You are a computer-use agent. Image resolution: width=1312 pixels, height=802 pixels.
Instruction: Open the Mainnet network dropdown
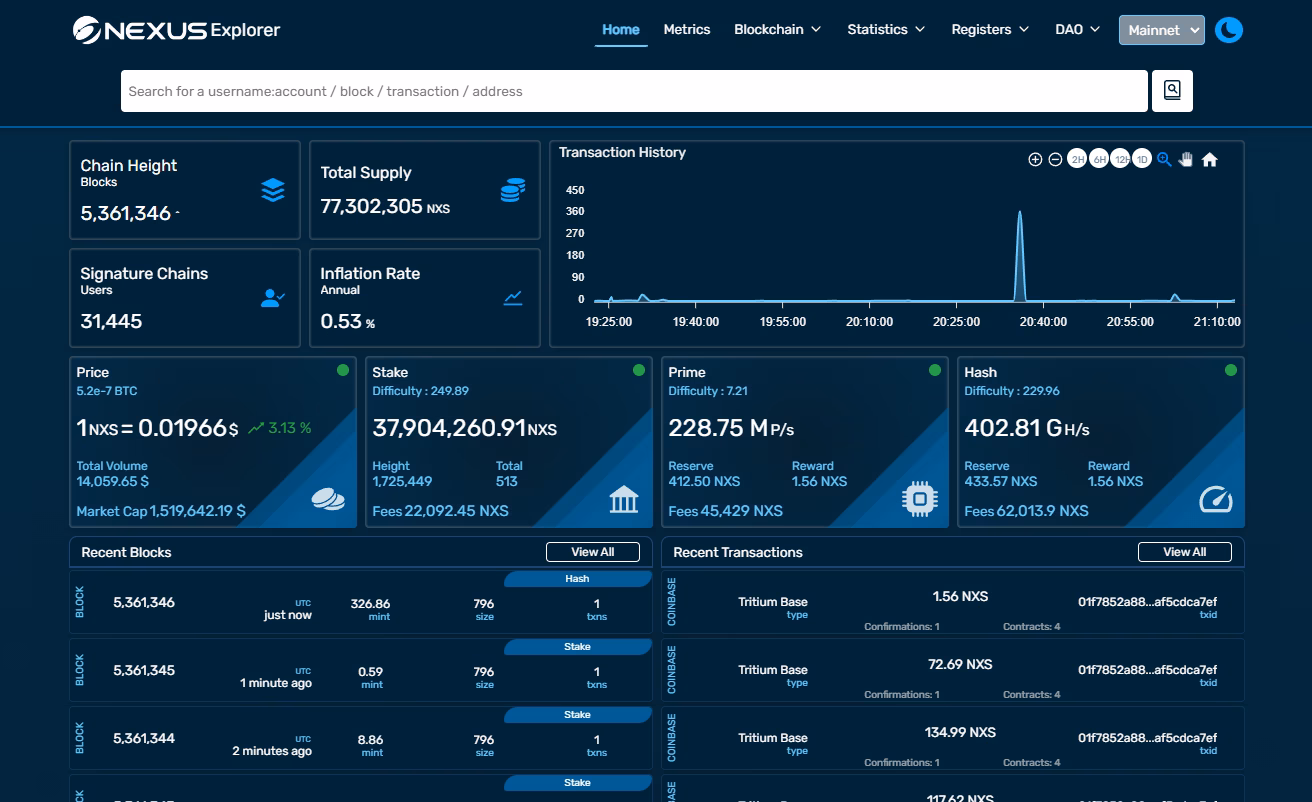[1161, 30]
